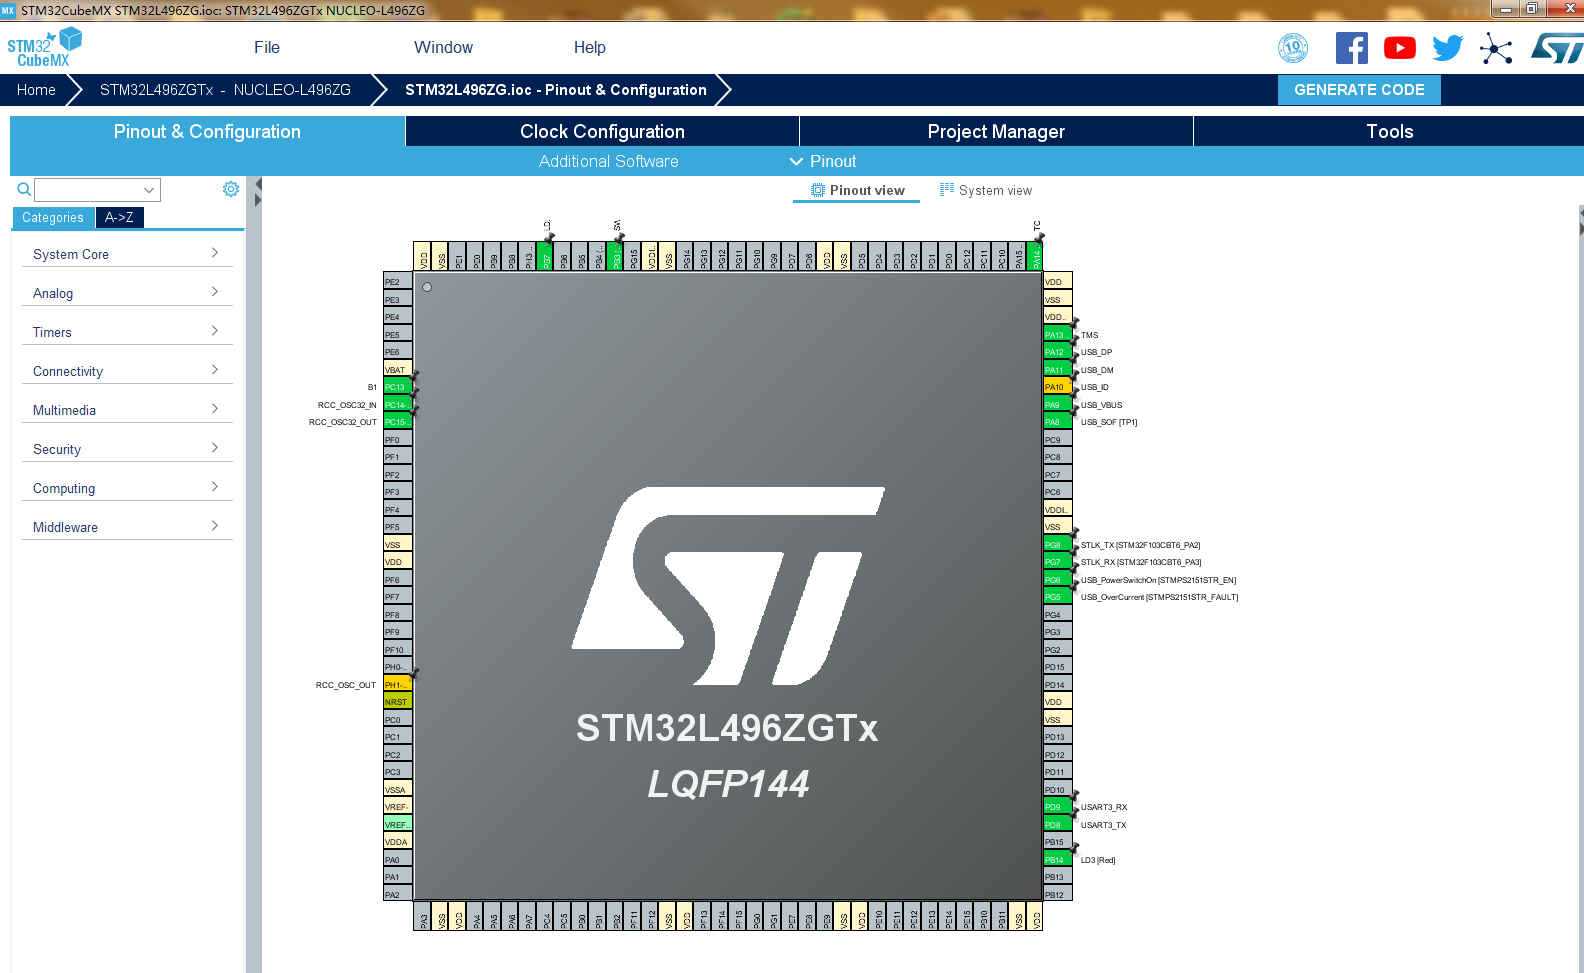The height and width of the screenshot is (973, 1584).
Task: Expand the System Core category
Action: (126, 254)
